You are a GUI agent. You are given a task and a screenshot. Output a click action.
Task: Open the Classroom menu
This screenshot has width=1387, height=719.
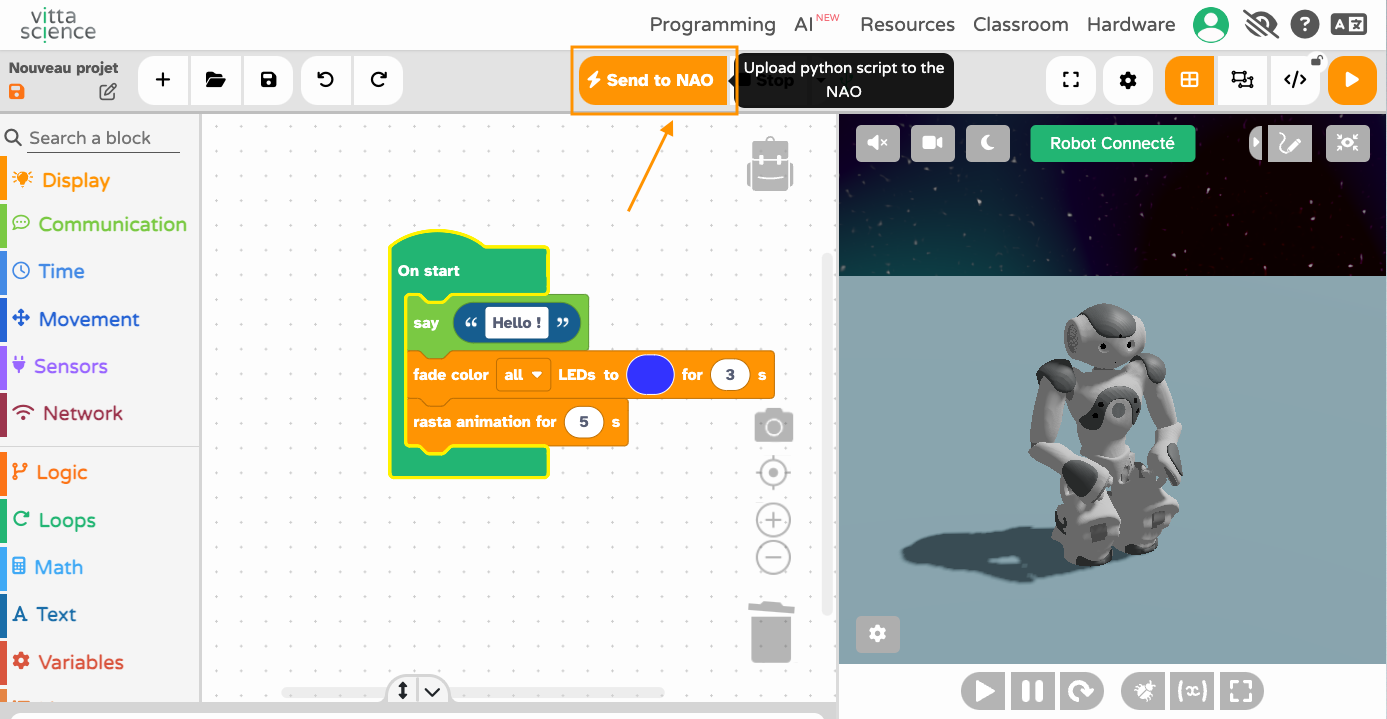(1020, 24)
